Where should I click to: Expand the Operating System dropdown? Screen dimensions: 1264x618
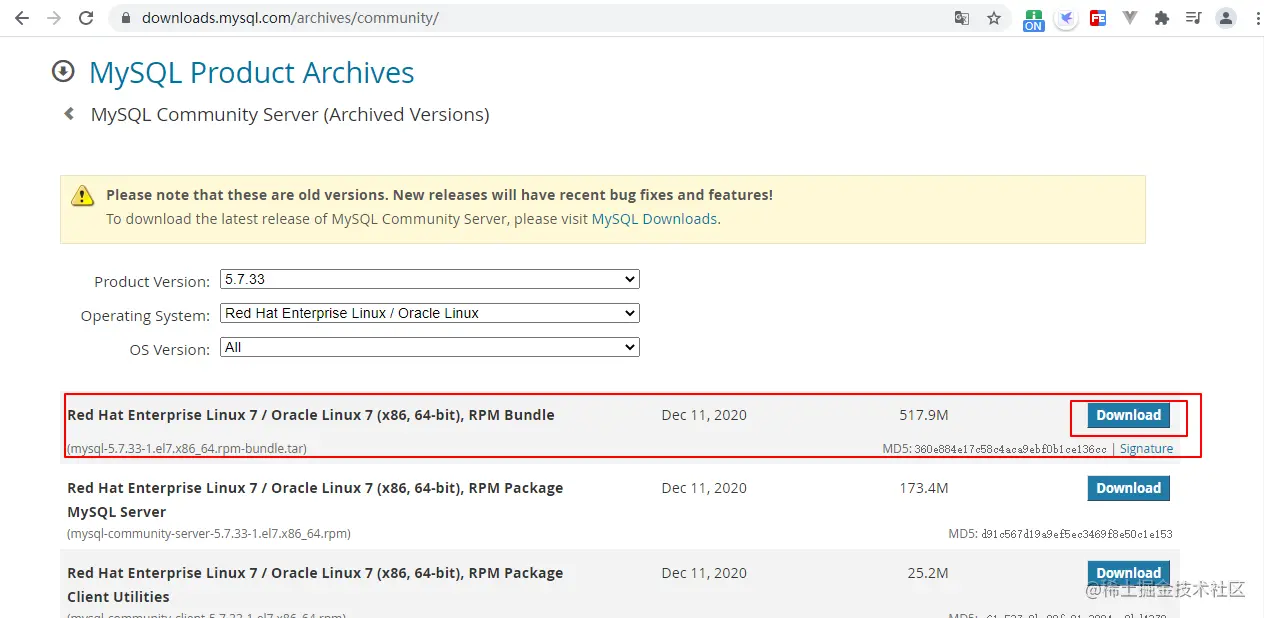430,313
